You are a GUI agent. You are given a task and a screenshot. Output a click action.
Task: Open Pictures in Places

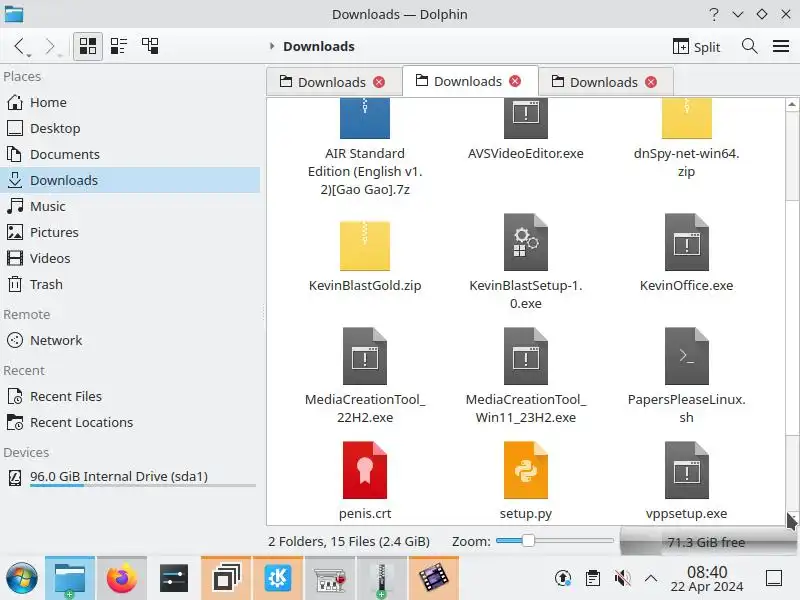pyautogui.click(x=130, y=232)
